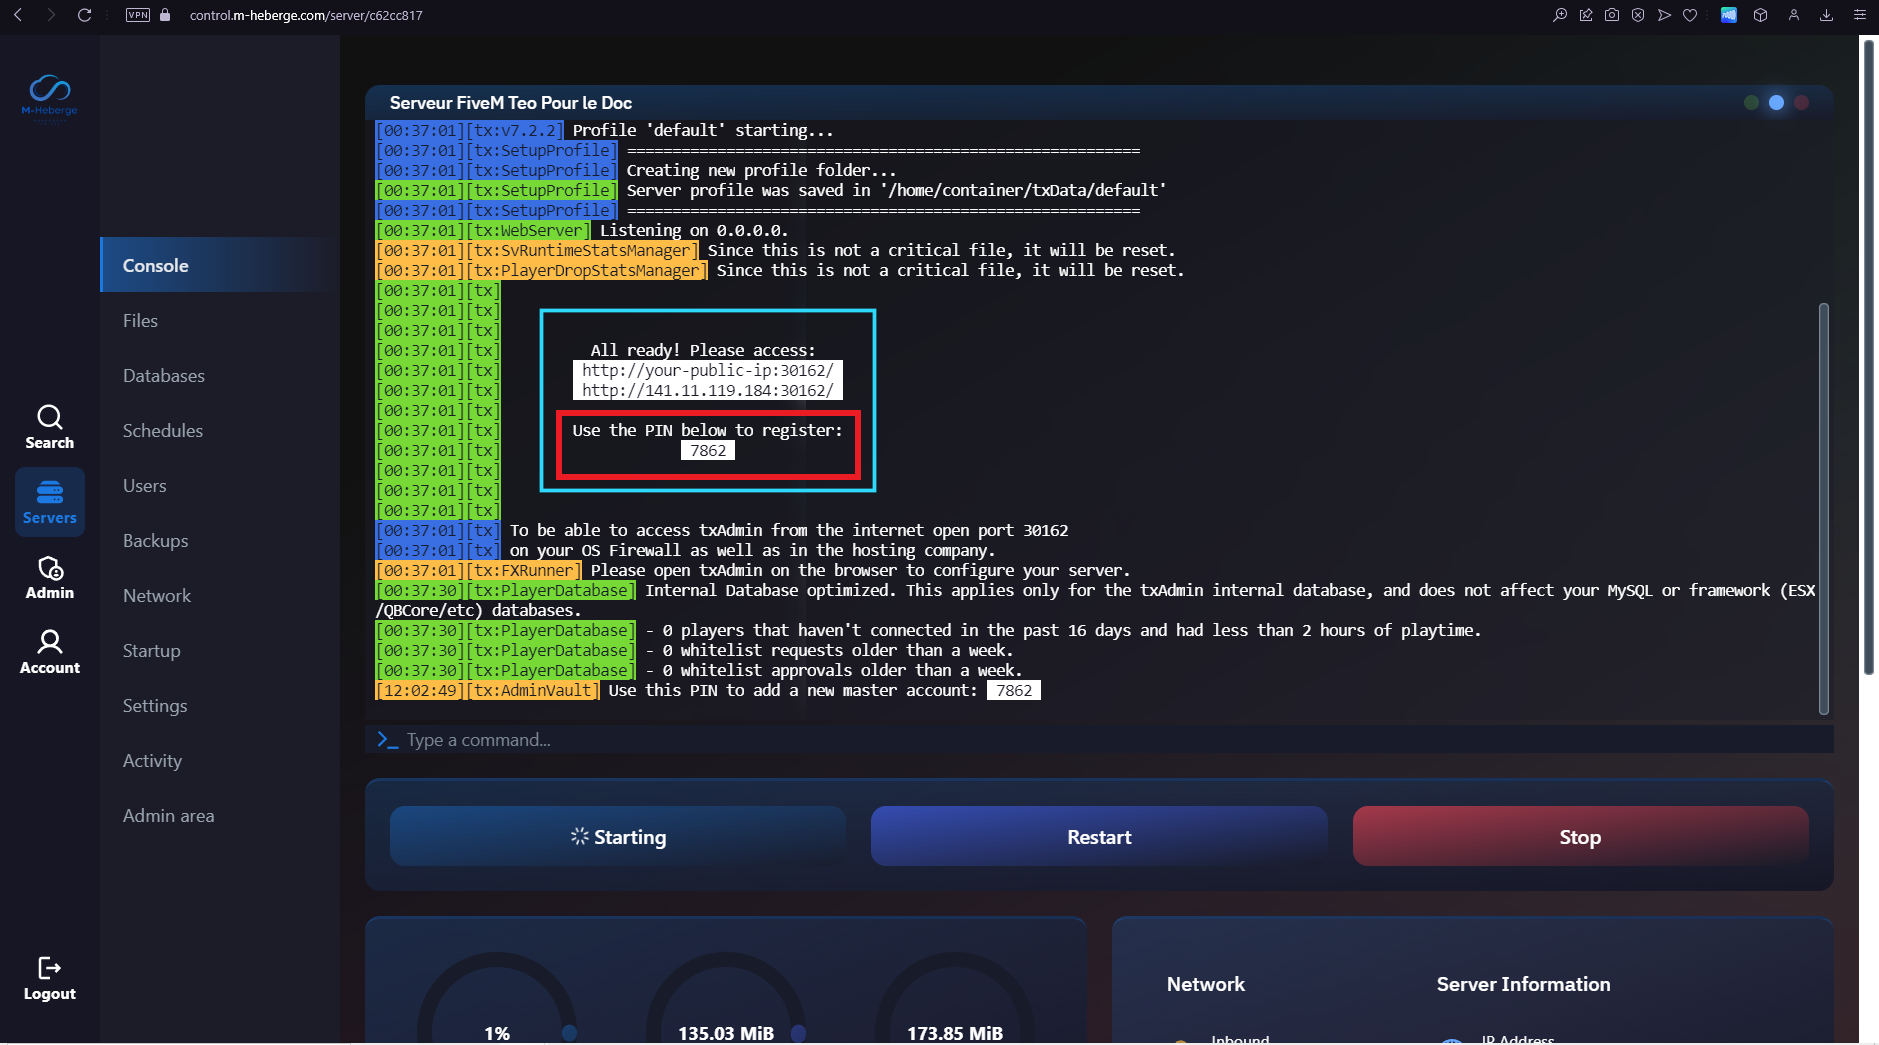
Task: Toggle the VPN badge in address bar
Action: [x=138, y=15]
